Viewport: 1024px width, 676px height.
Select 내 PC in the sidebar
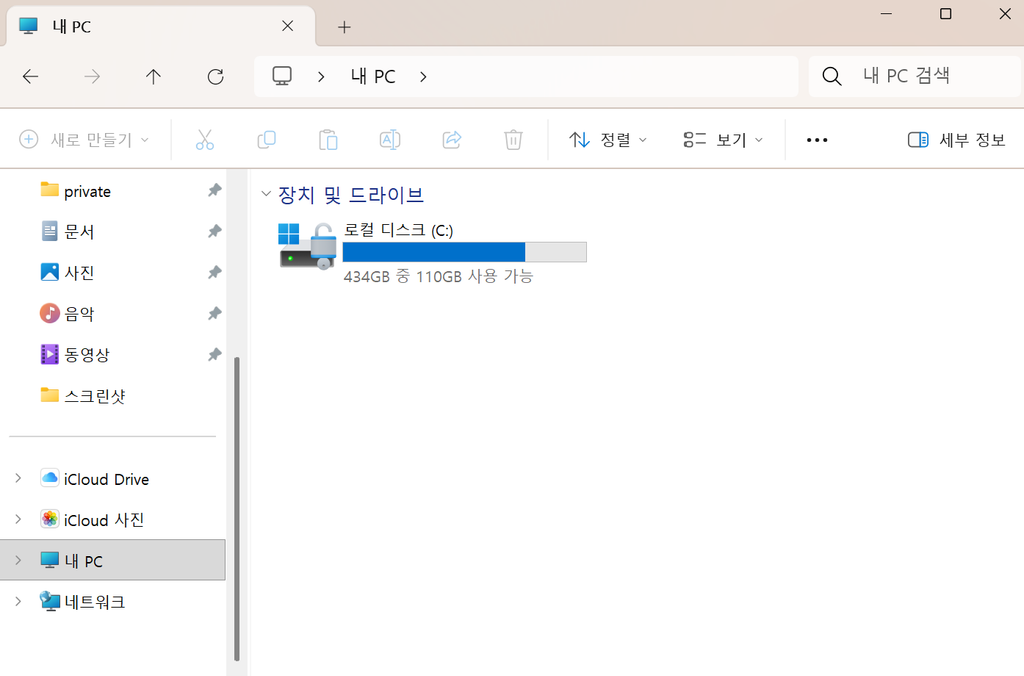112,560
